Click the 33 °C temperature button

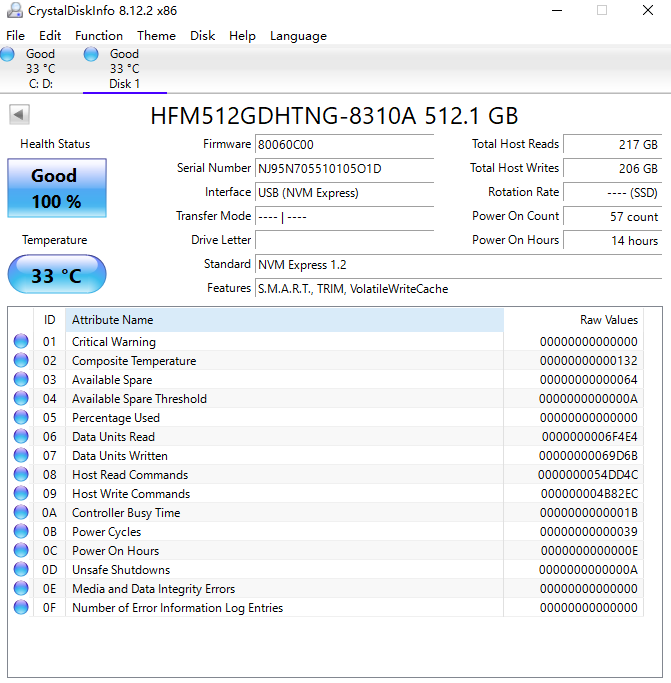[x=56, y=275]
